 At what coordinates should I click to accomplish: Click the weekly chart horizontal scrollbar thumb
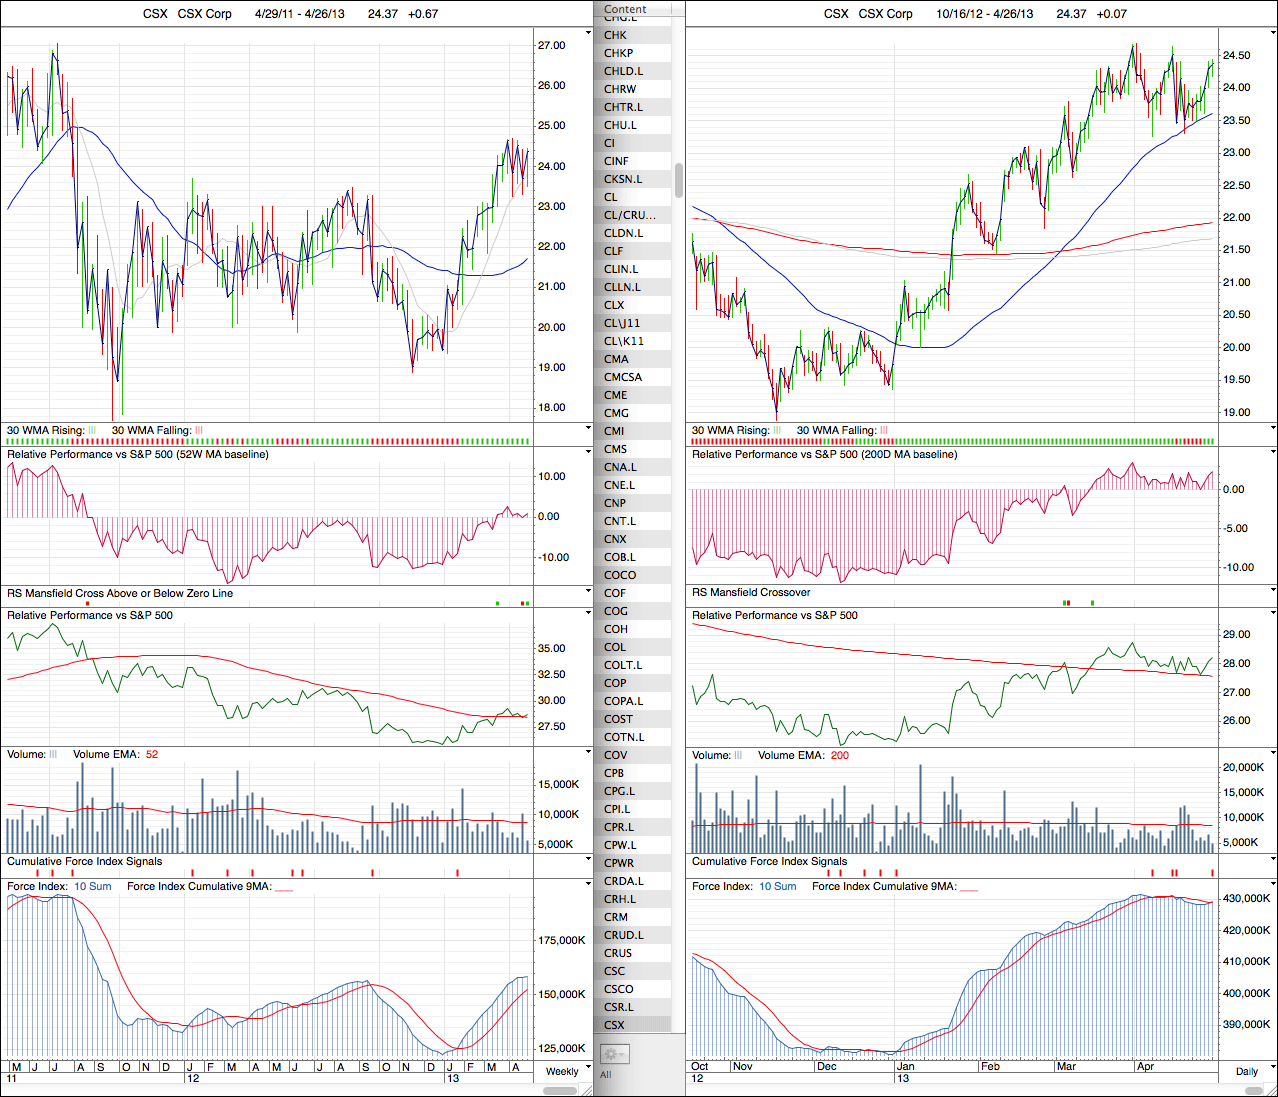coord(562,1090)
